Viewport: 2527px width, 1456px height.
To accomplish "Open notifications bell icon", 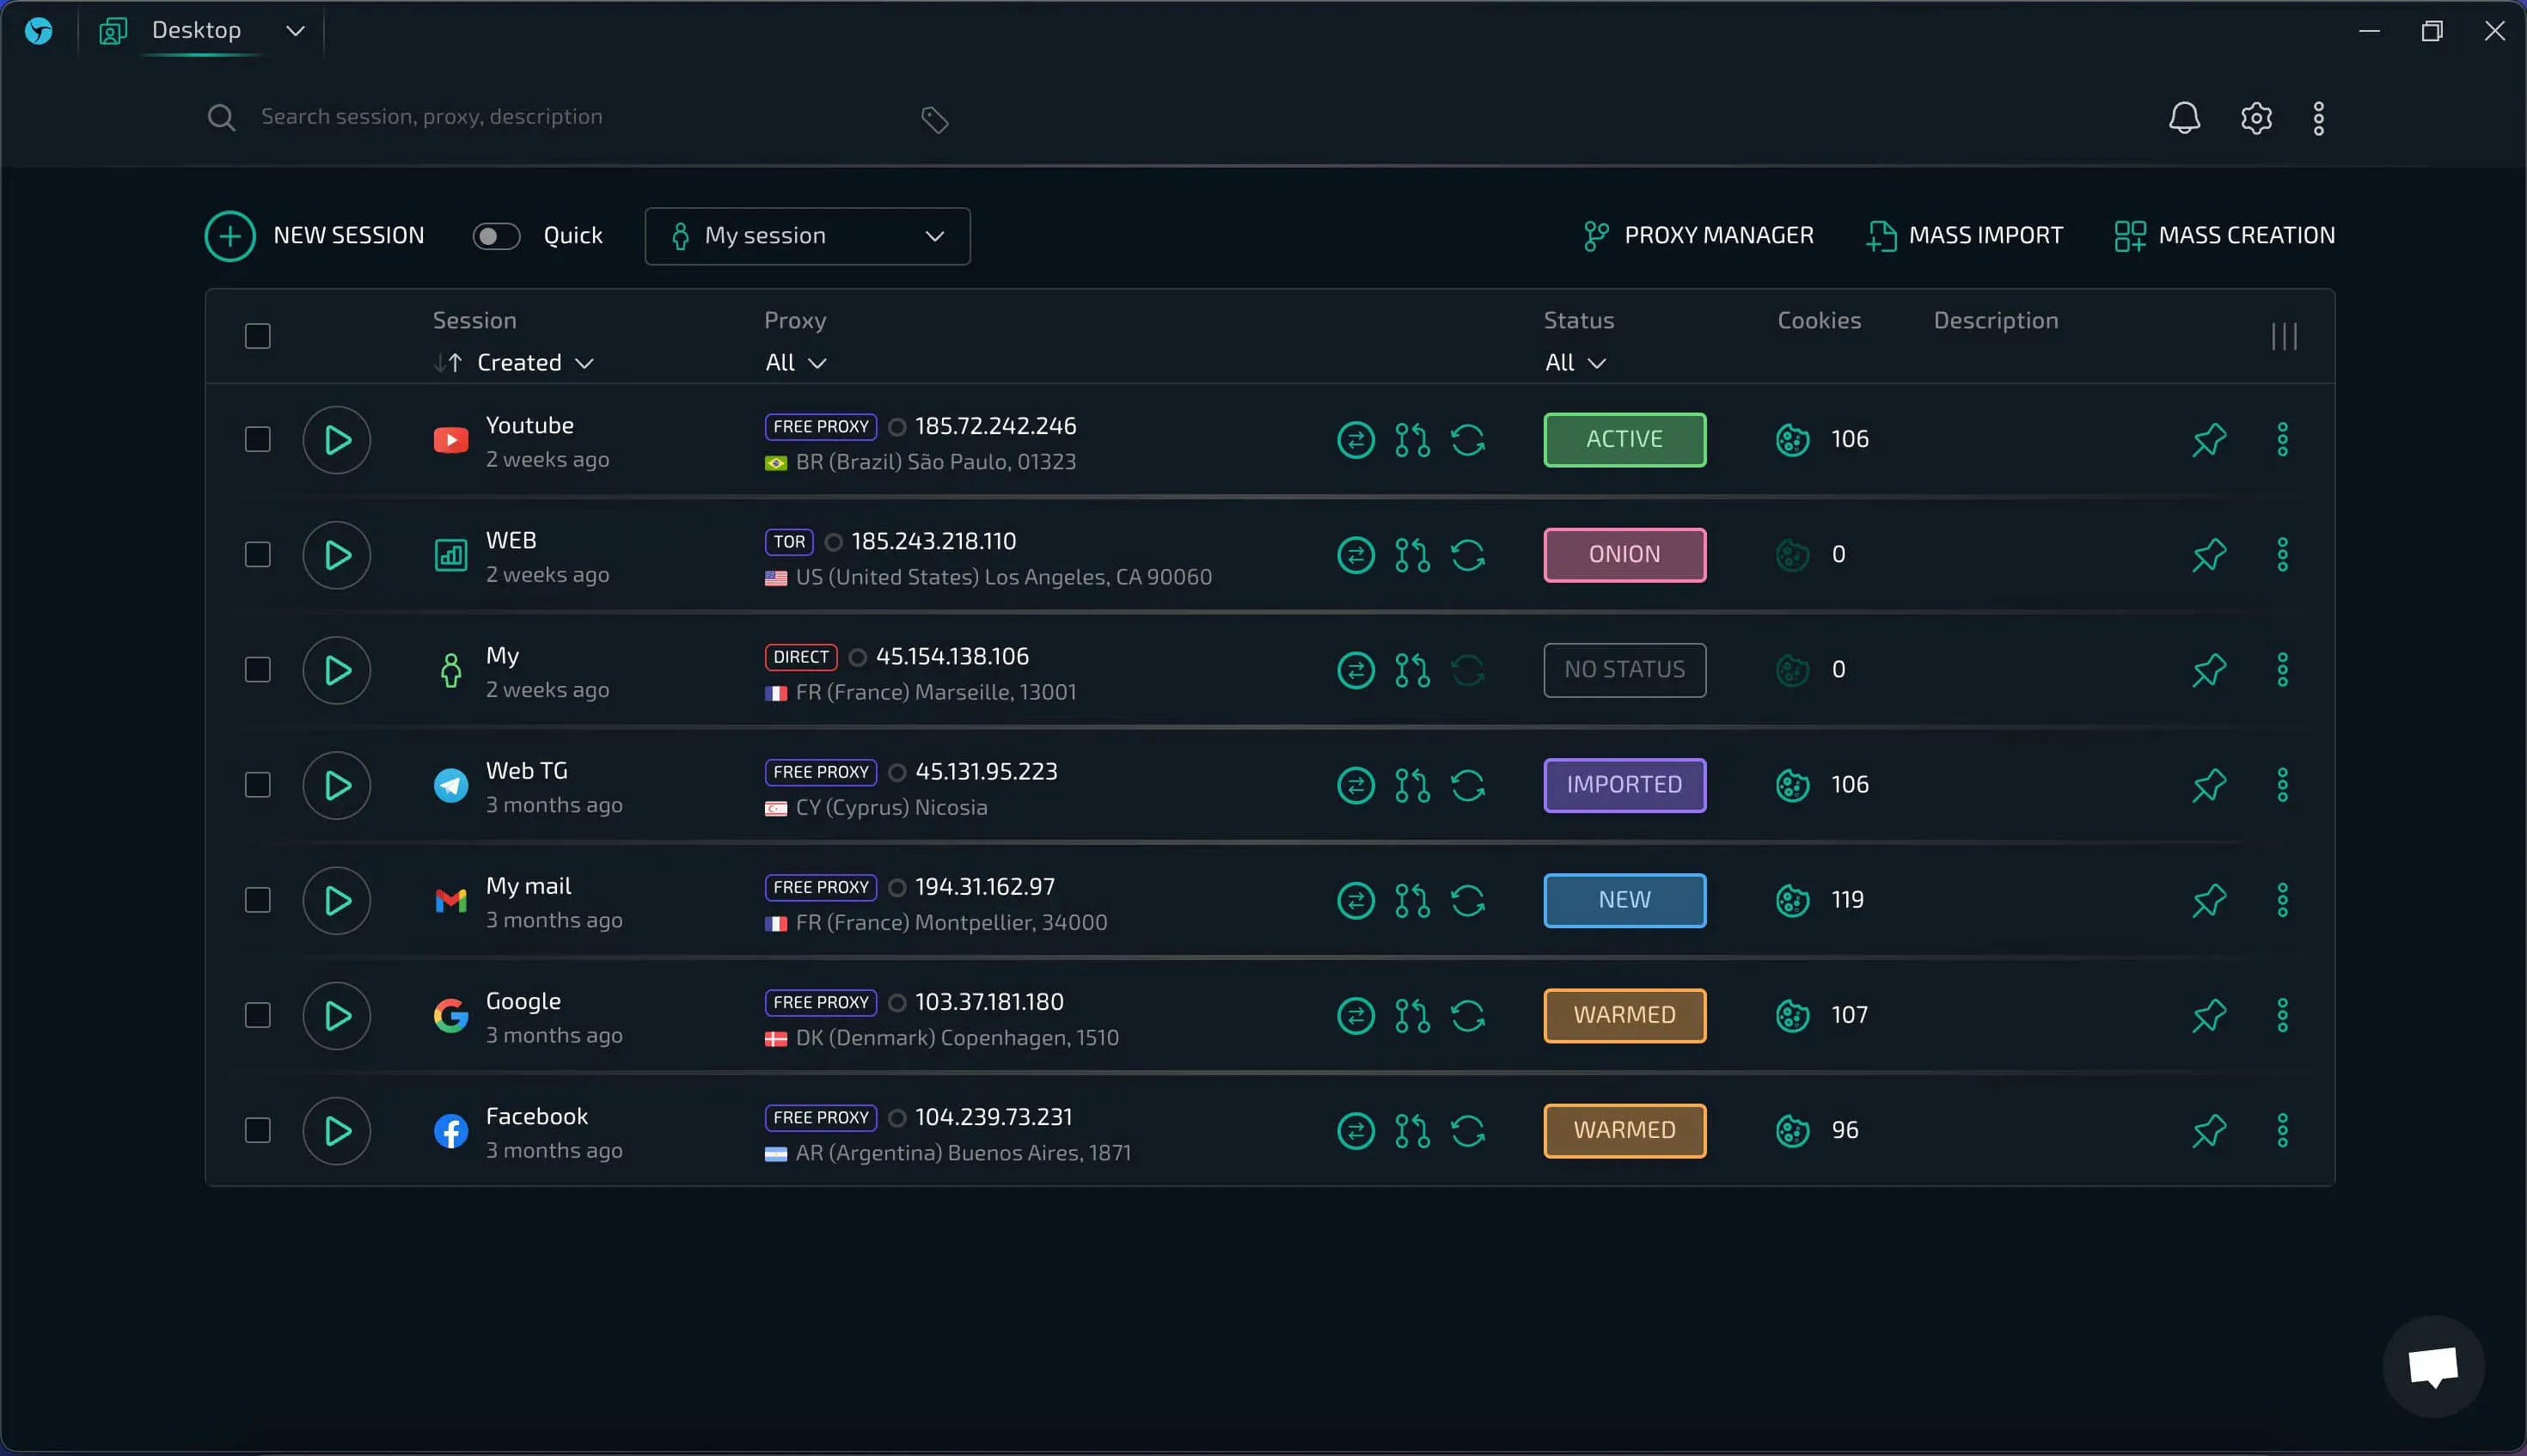I will [2184, 118].
